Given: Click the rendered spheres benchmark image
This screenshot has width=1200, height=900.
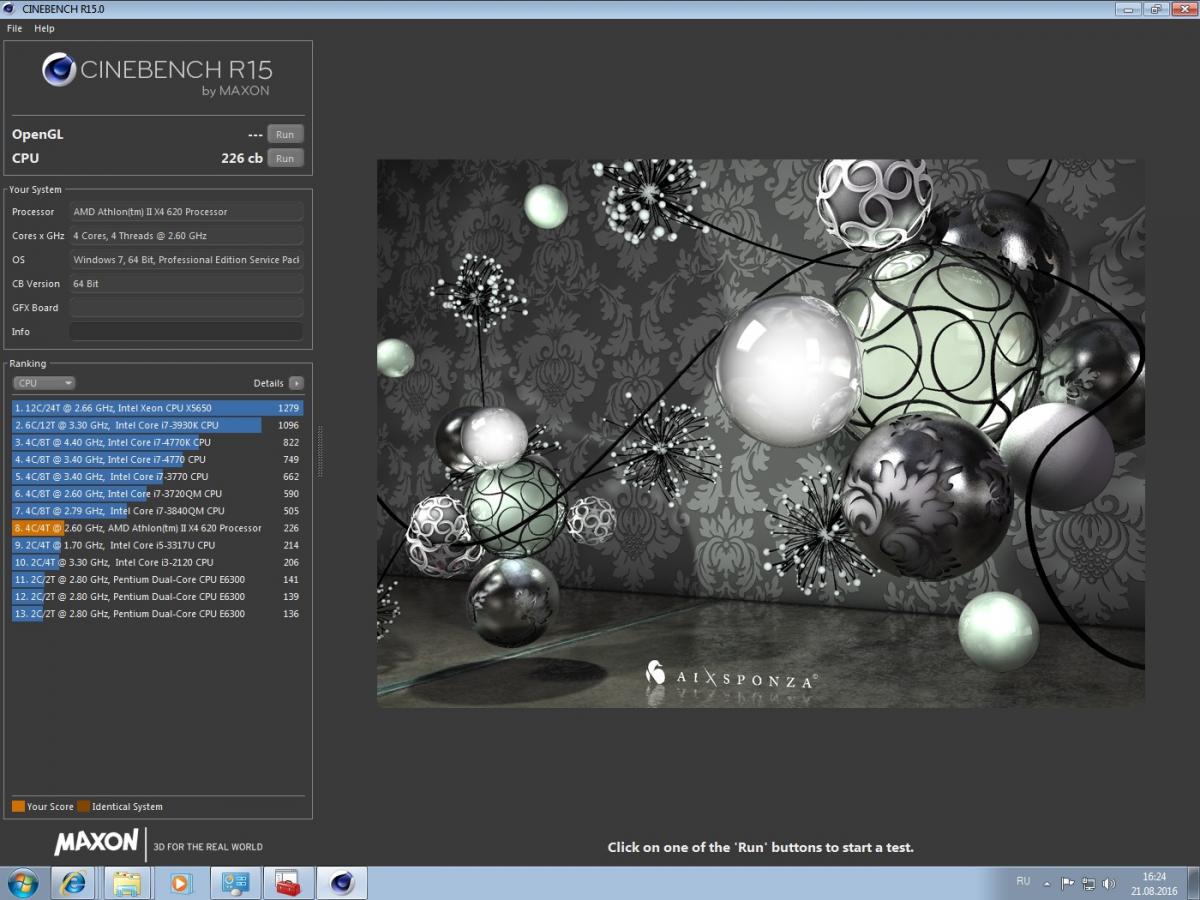Looking at the screenshot, I should (x=761, y=433).
